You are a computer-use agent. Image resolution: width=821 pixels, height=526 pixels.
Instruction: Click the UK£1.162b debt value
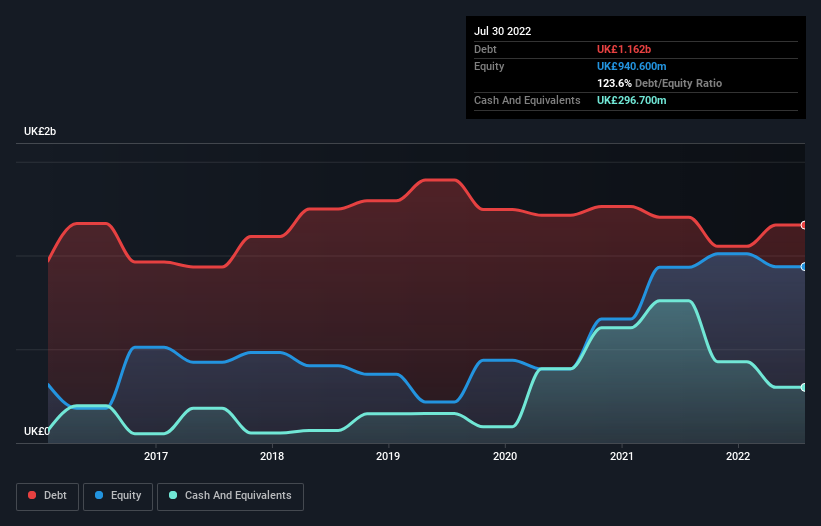[624, 49]
